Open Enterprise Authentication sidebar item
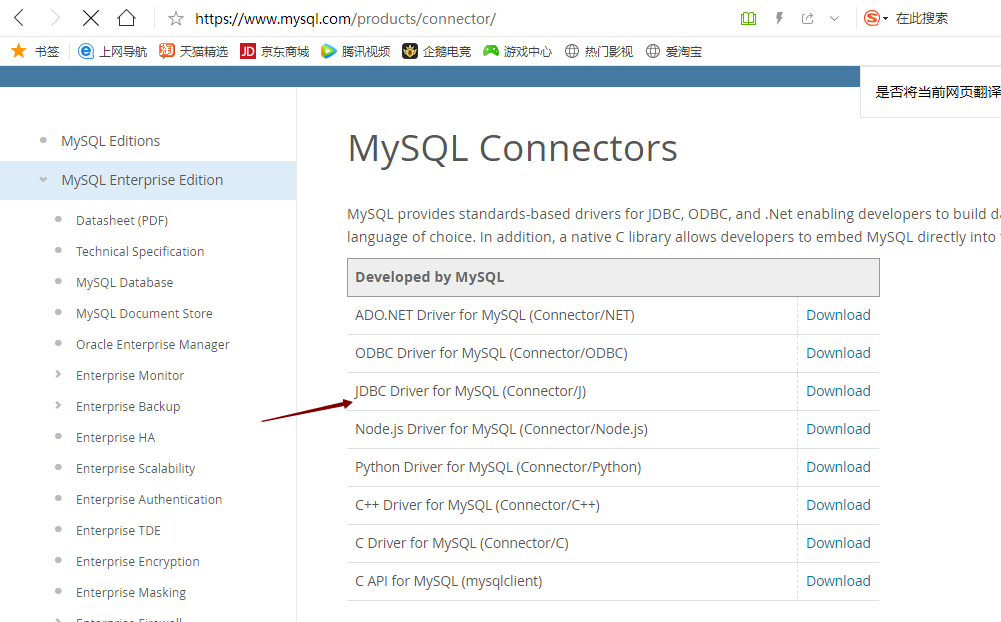 (x=149, y=499)
